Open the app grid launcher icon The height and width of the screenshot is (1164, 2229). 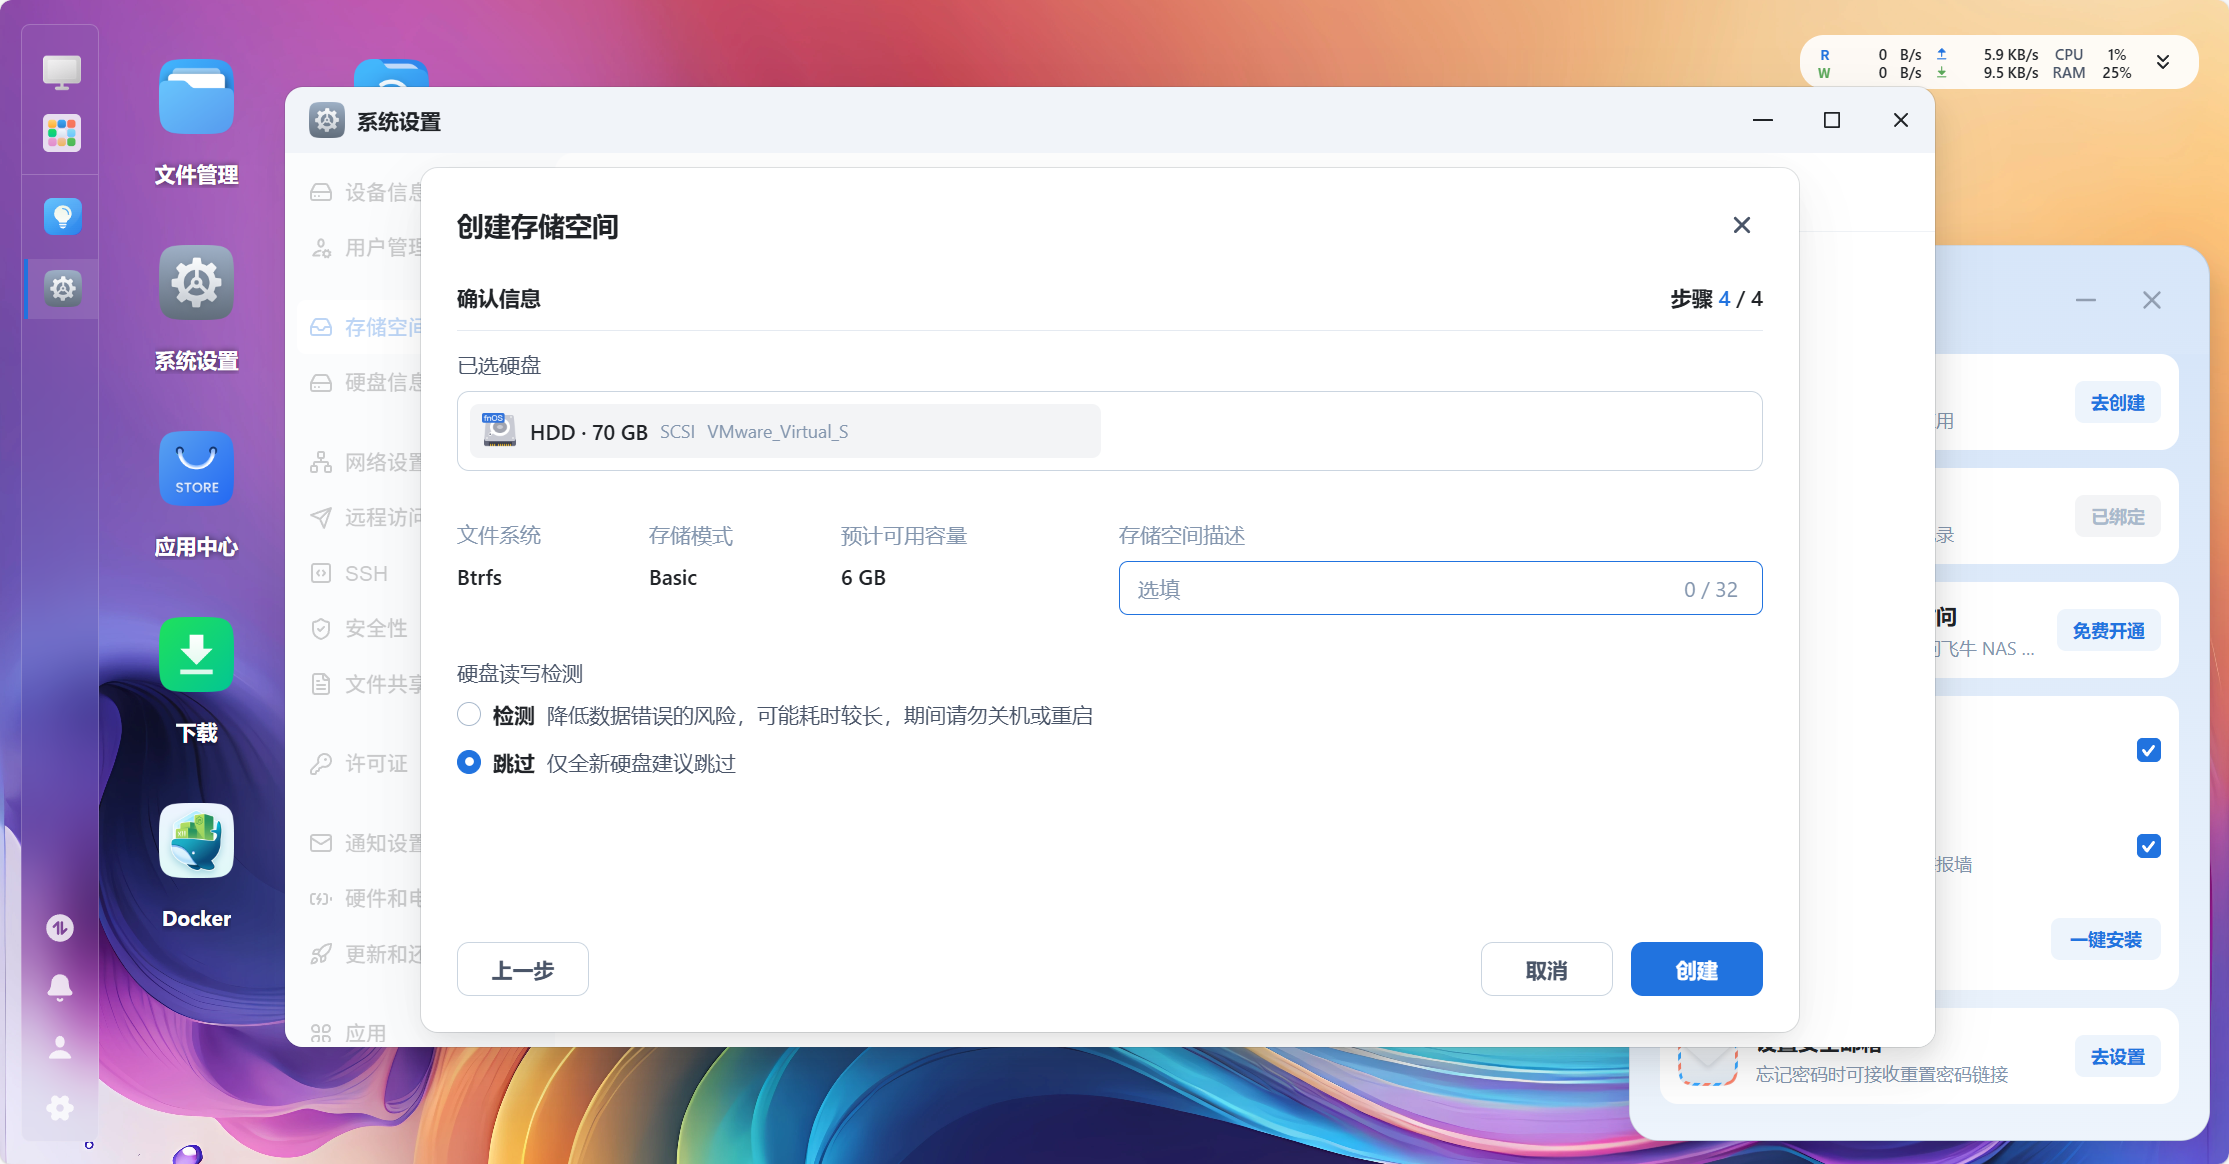point(62,133)
